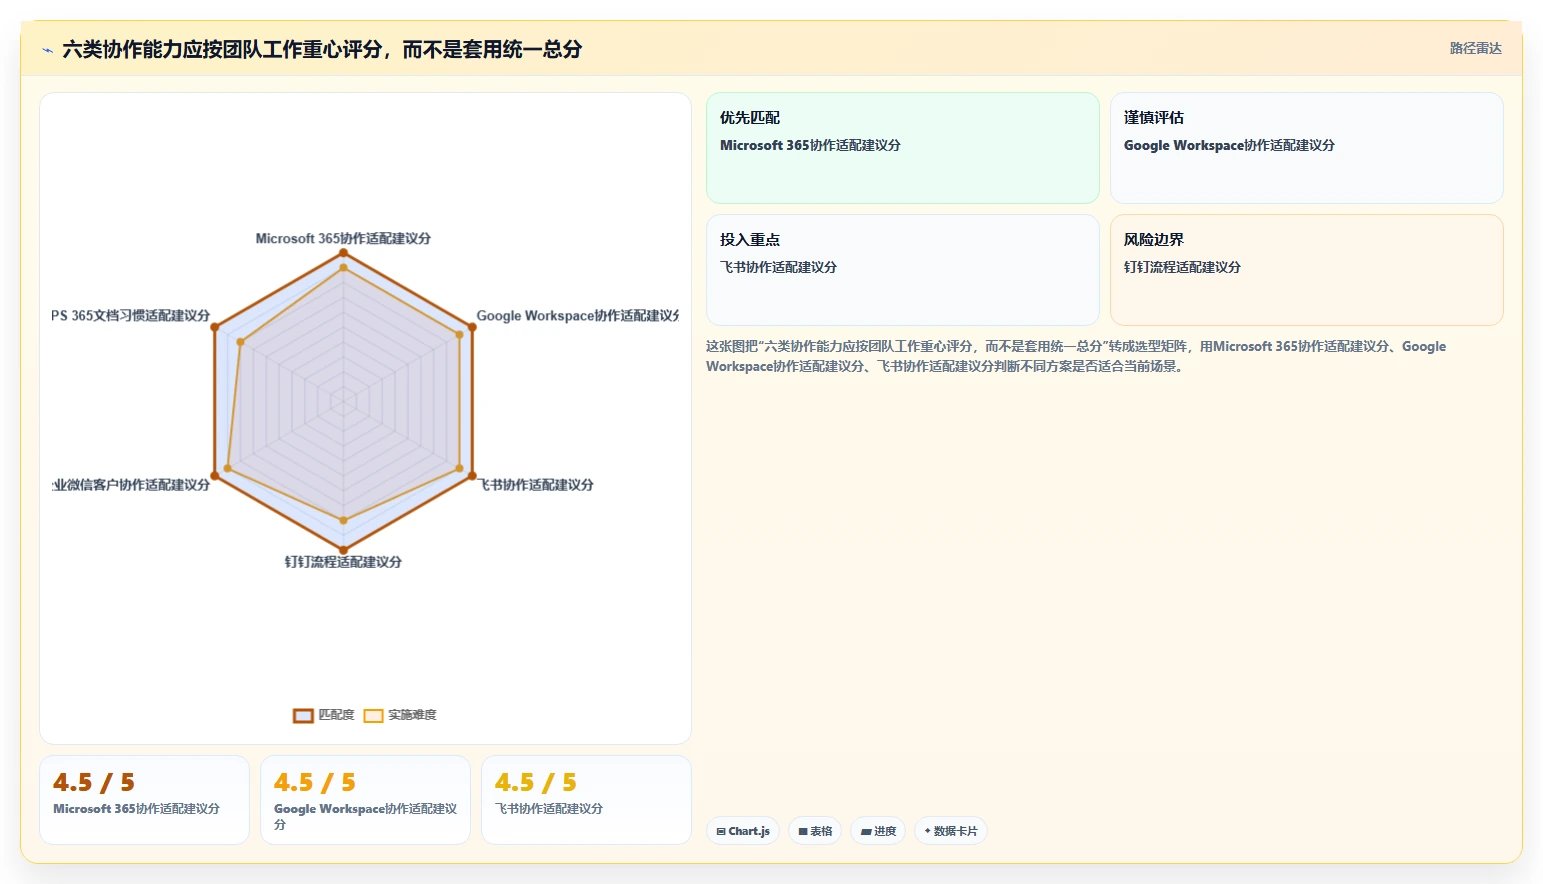Screen dimensions: 1543x884
Task: Toggle the 匹配度 legend swatch
Action: pyautogui.click(x=303, y=715)
